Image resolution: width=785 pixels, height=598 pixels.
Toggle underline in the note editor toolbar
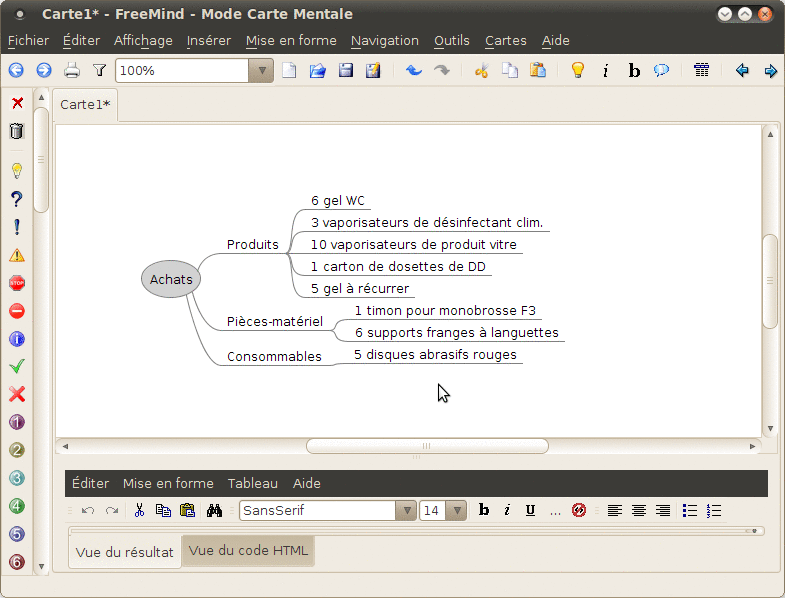[x=530, y=510]
